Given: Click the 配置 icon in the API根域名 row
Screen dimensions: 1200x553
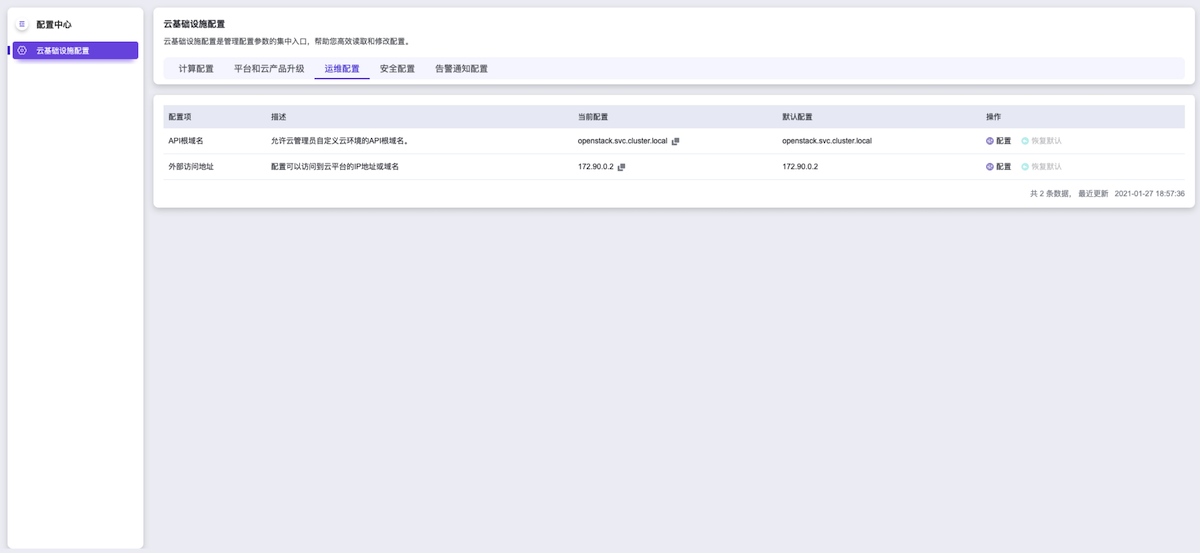Looking at the screenshot, I should [x=991, y=141].
